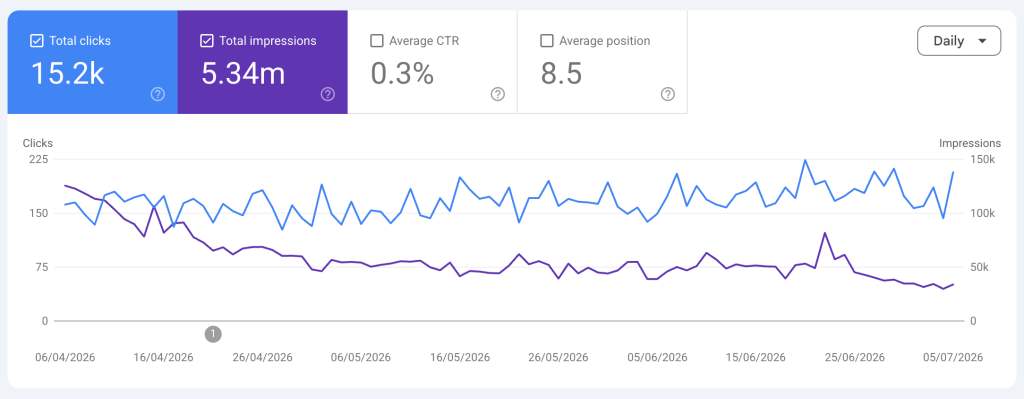The image size is (1024, 399).
Task: Click the 15/06/2026 date label
Action: point(756,357)
